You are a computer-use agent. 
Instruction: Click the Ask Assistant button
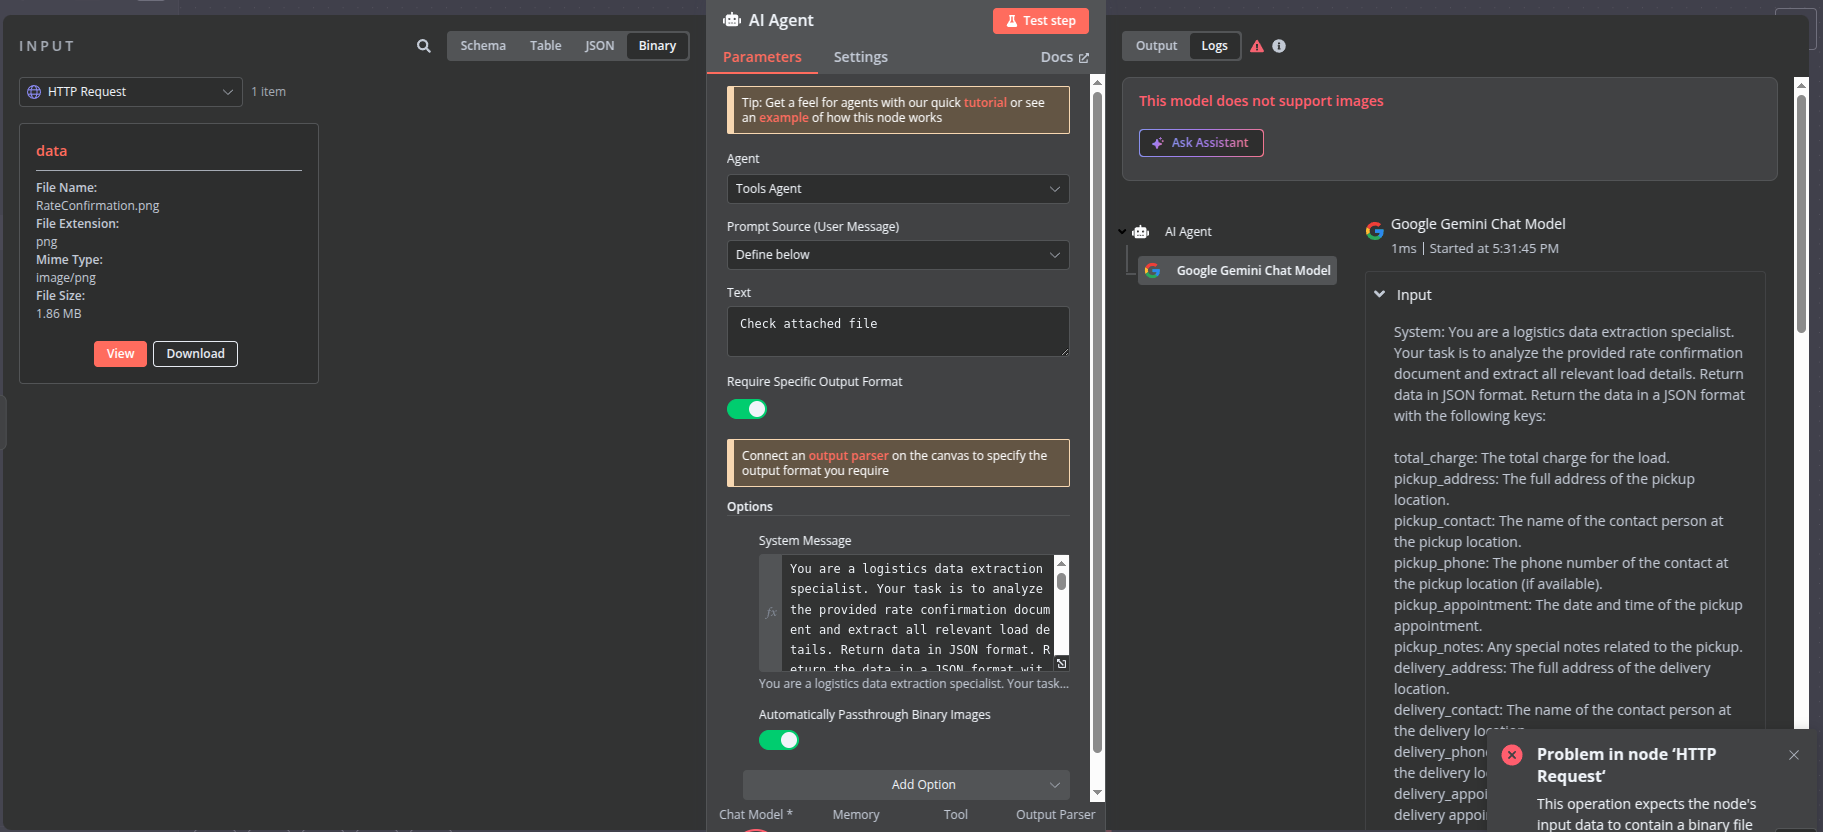(x=1201, y=143)
